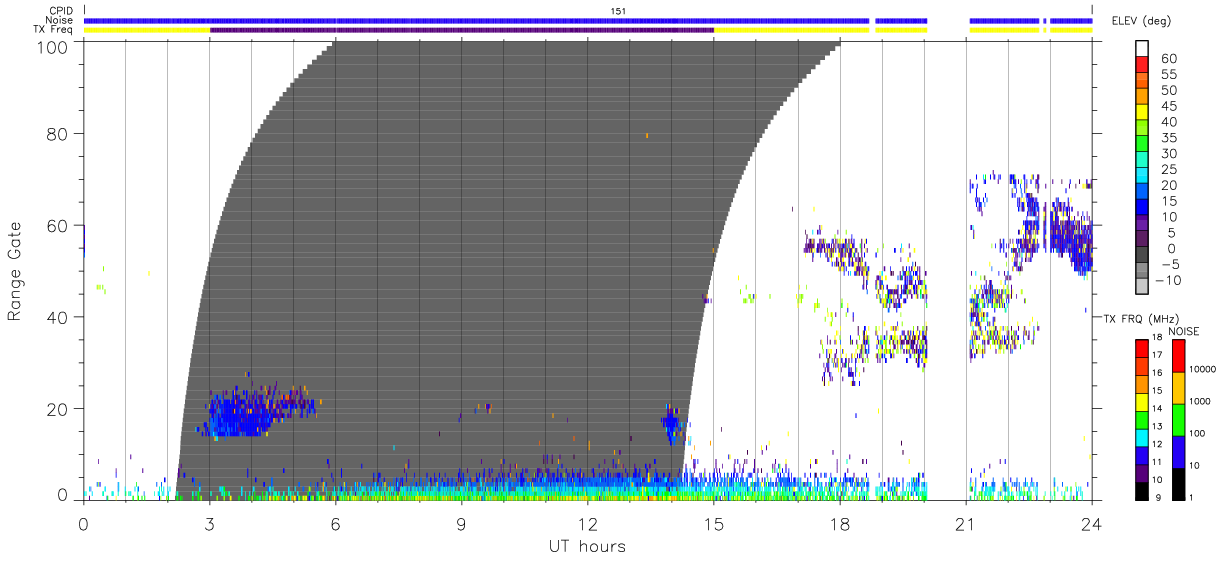Pick the red swatch on NOISE colorbar
The width and height of the screenshot is (1228, 567).
point(1178,356)
